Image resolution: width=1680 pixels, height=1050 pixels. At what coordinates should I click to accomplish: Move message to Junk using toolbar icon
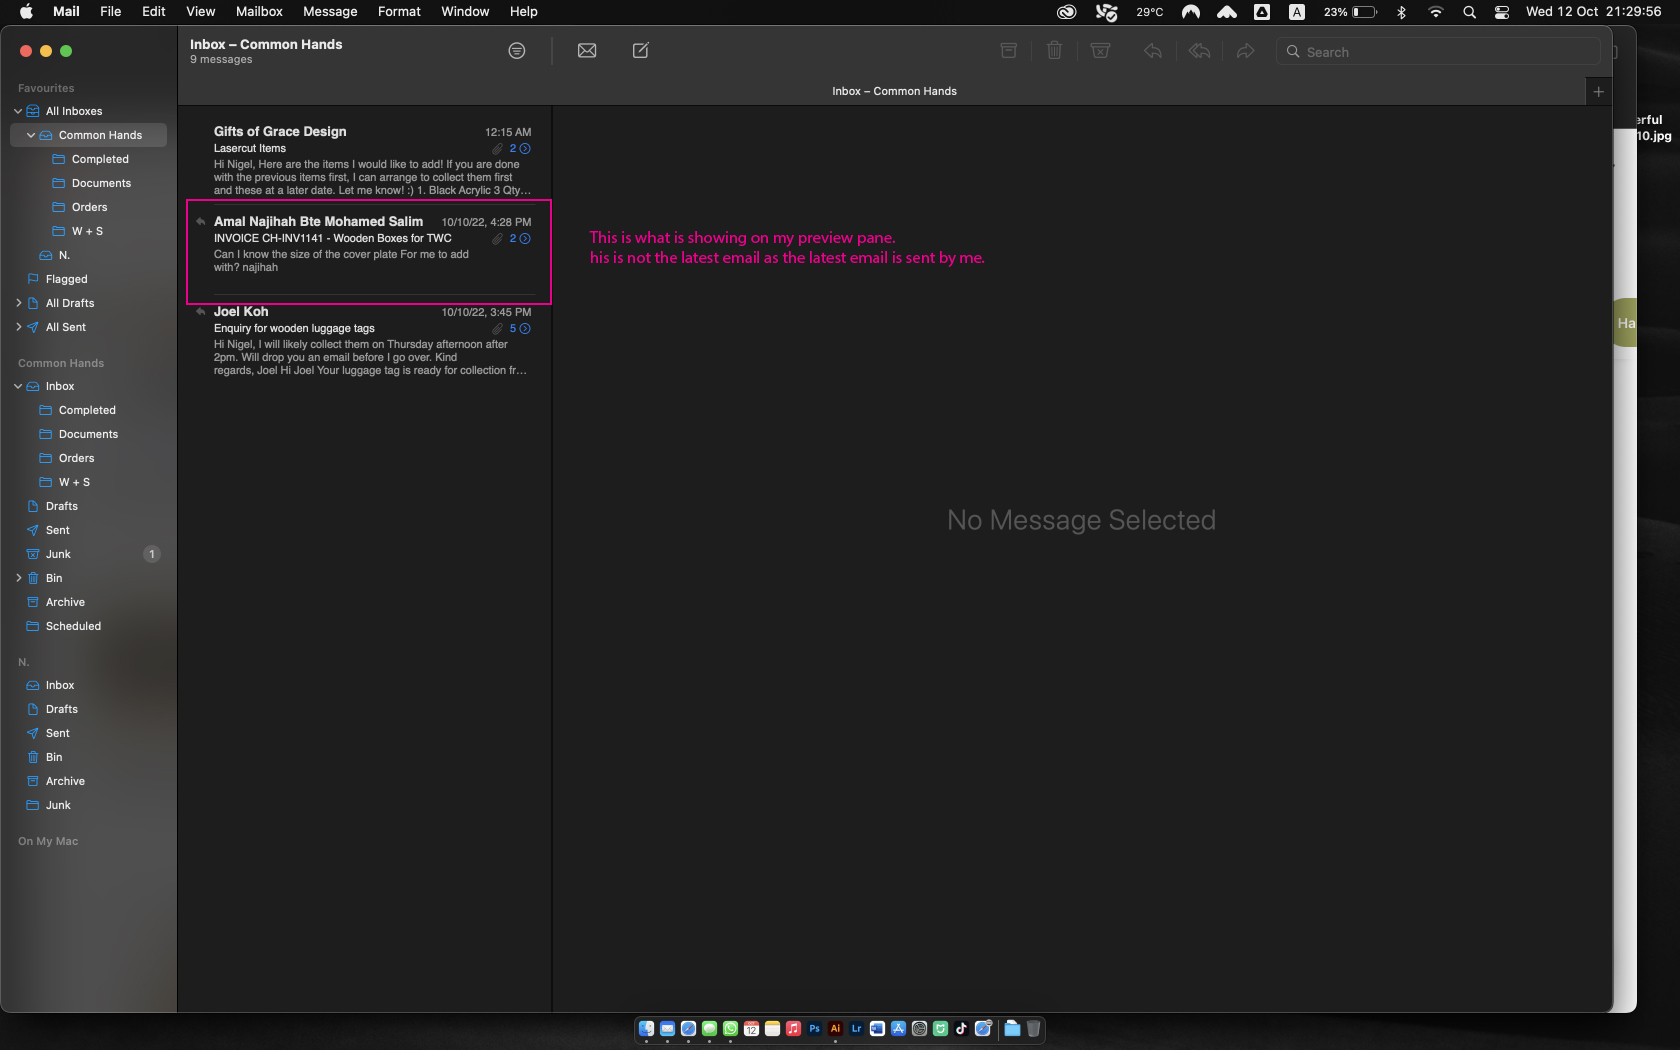pos(1100,50)
